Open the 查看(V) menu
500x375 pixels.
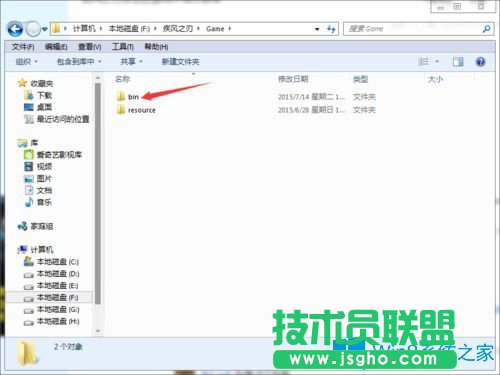(90, 47)
